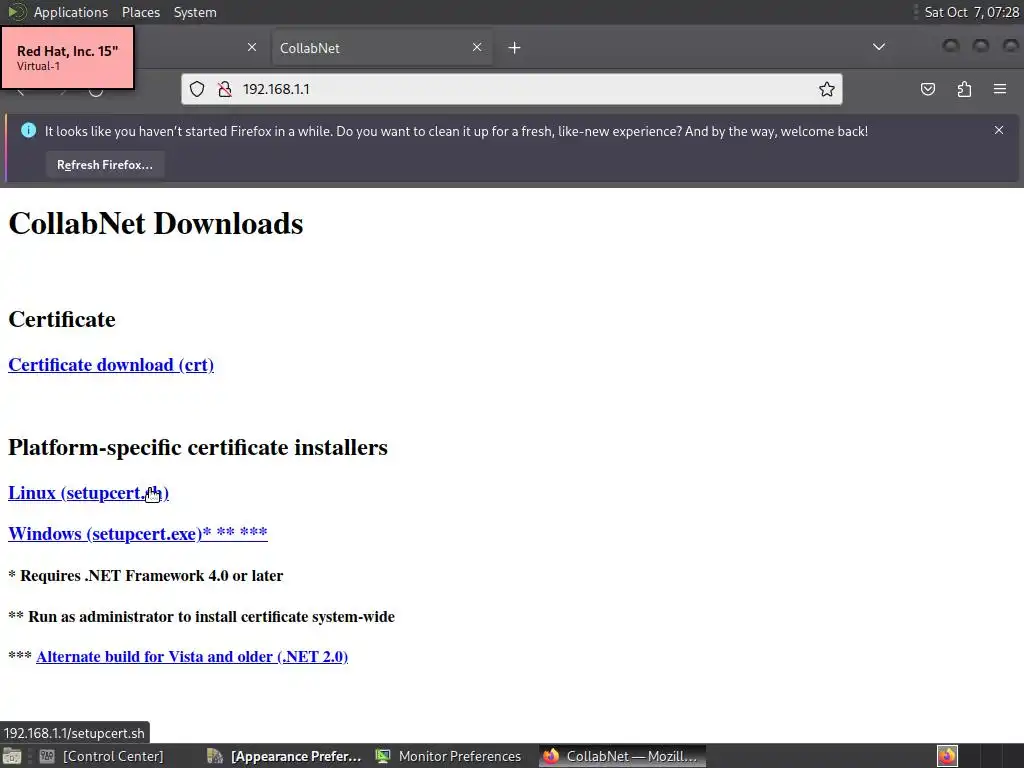Open the Firefox hamburger menu
This screenshot has height=768, width=1024.
click(1000, 89)
